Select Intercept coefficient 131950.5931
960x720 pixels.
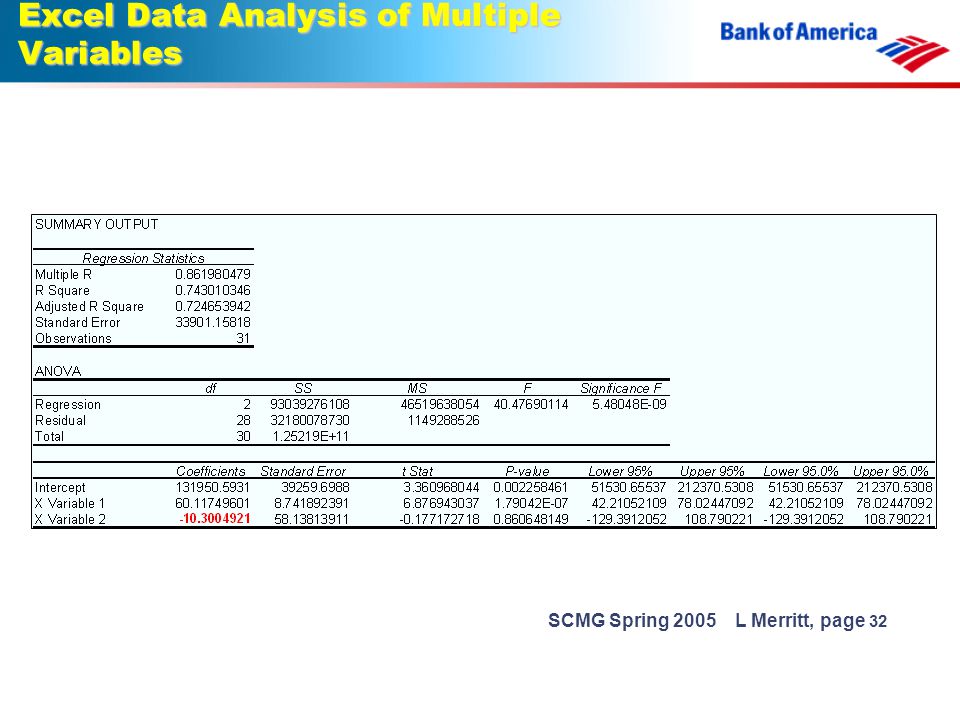(212, 487)
